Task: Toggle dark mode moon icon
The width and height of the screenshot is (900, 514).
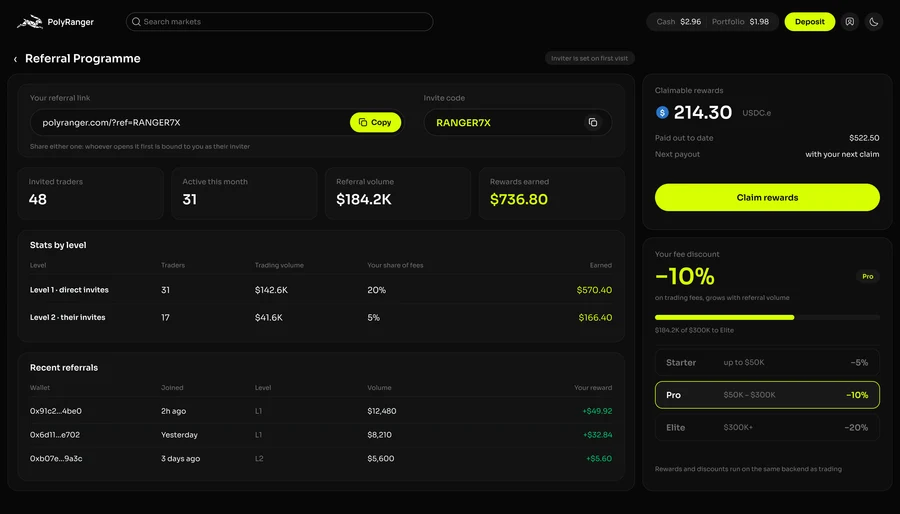Action: pos(874,22)
